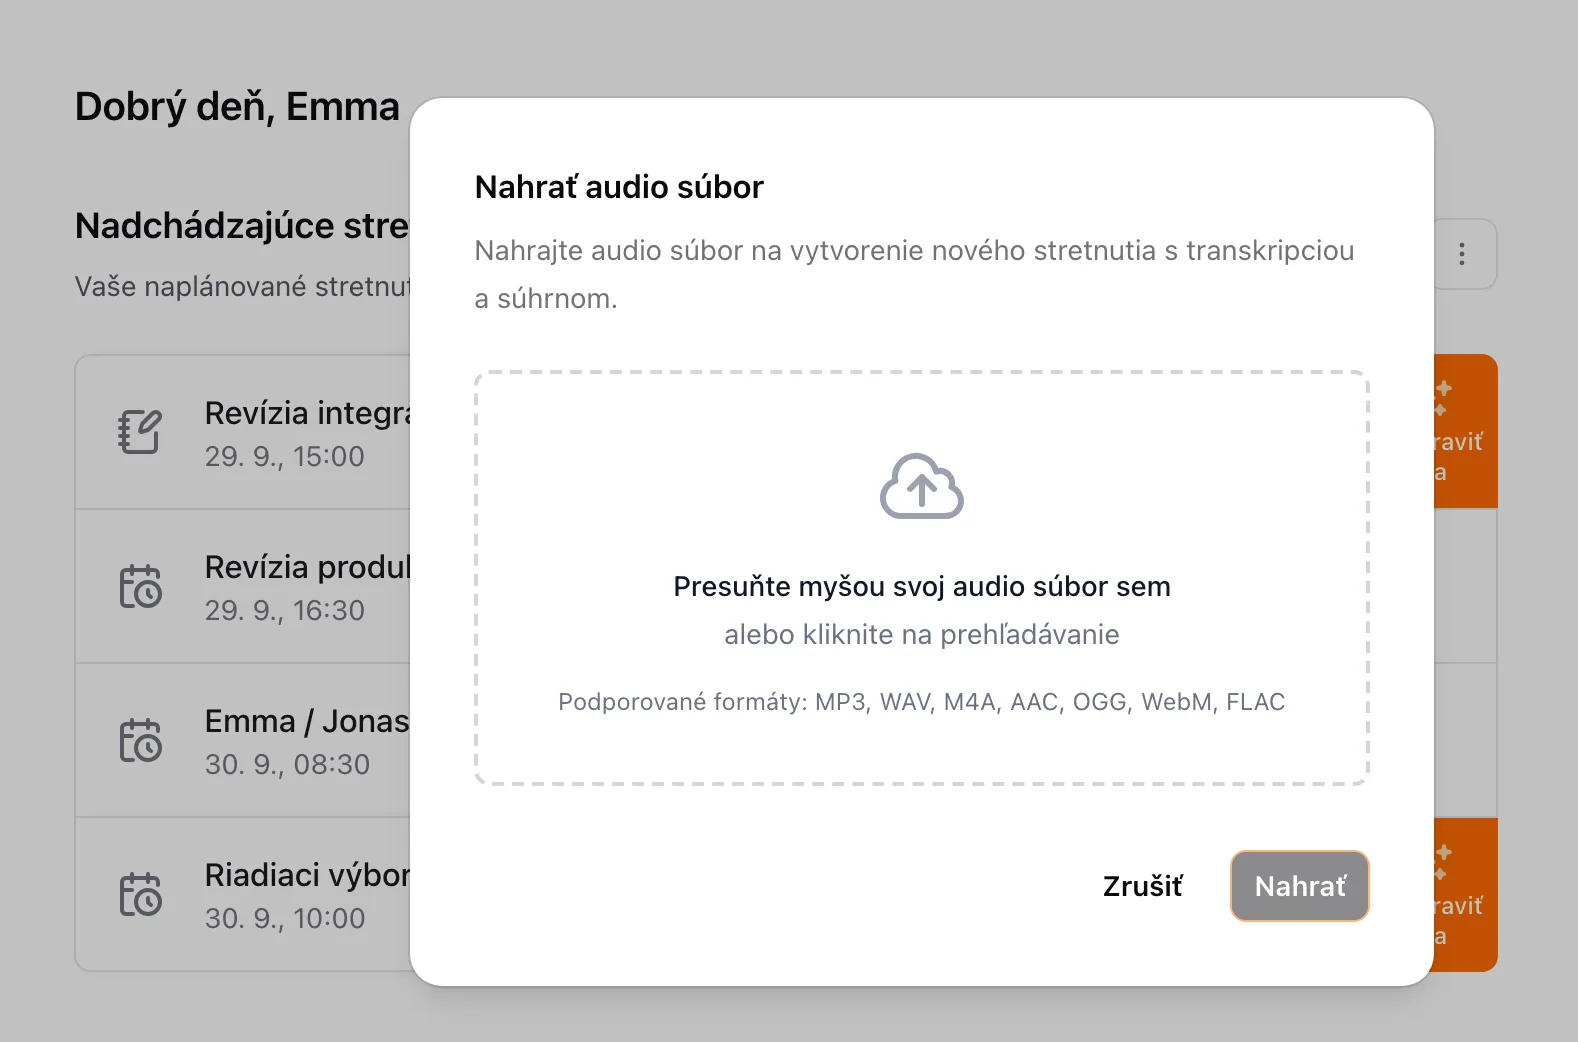This screenshot has height=1042, width=1578.
Task: Open the 'Riadiaci výbor' meeting row
Action: [243, 894]
